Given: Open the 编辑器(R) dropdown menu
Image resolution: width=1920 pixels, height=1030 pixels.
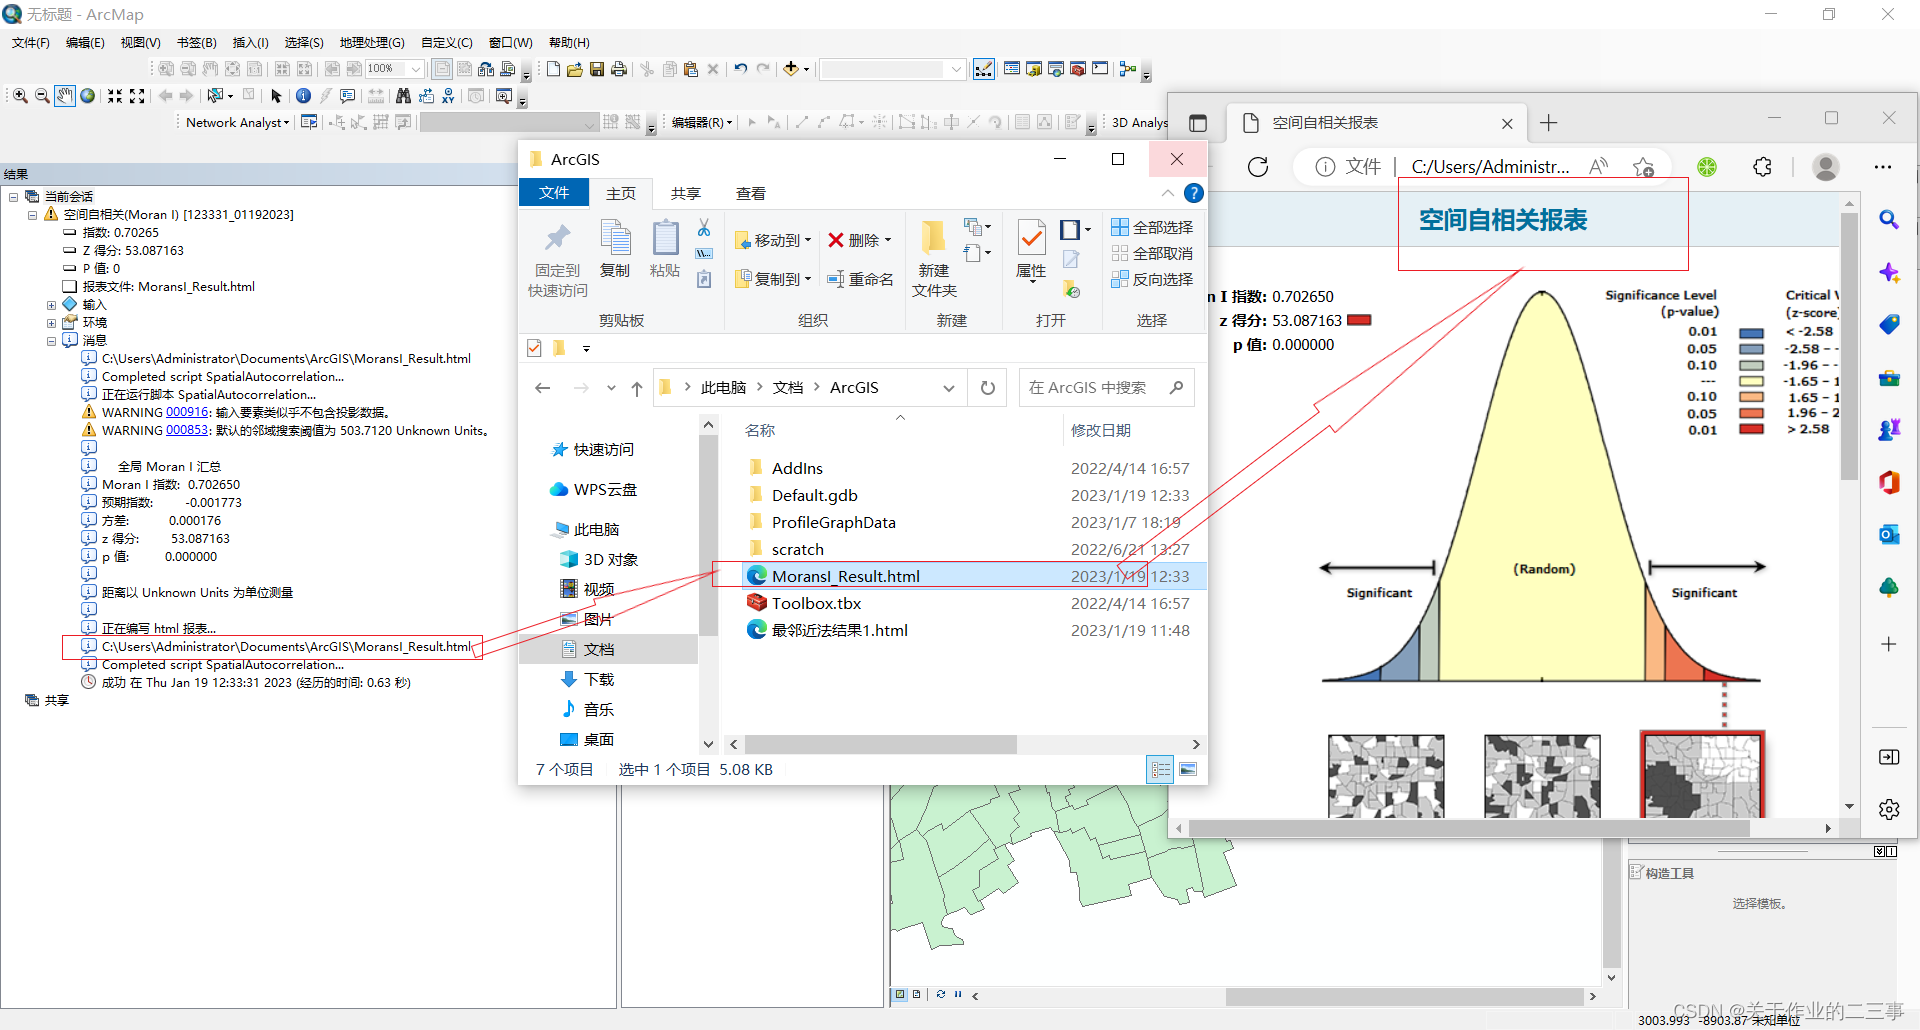Looking at the screenshot, I should point(702,122).
